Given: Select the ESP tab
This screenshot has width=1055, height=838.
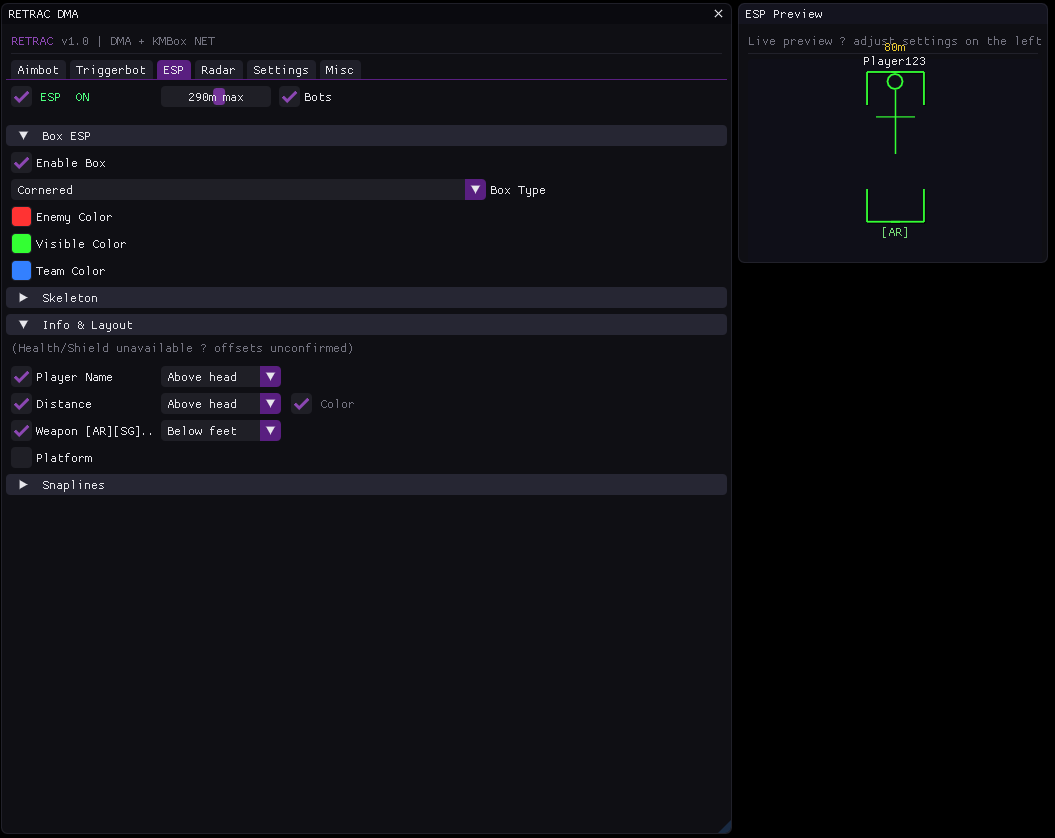Looking at the screenshot, I should coord(174,70).
